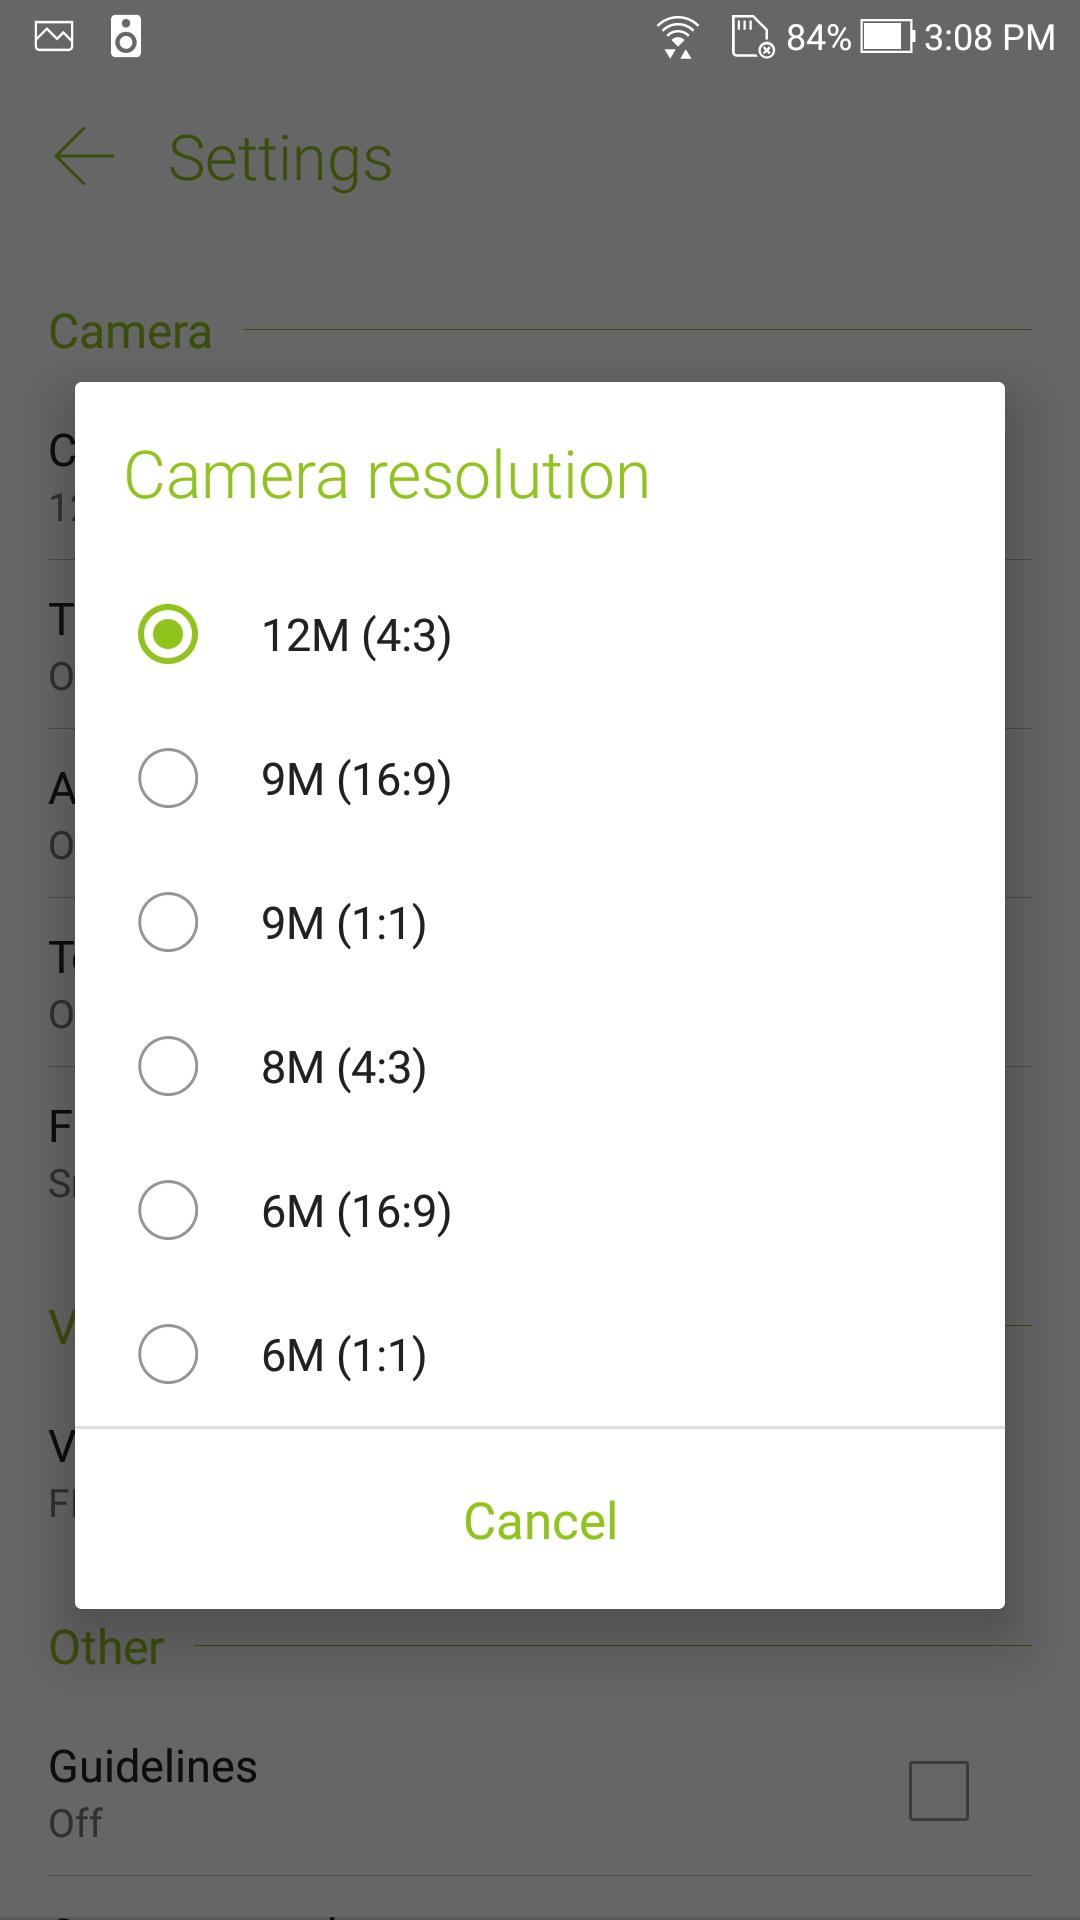Tap the image notification icon in status bar
The image size is (1080, 1920).
54,37
